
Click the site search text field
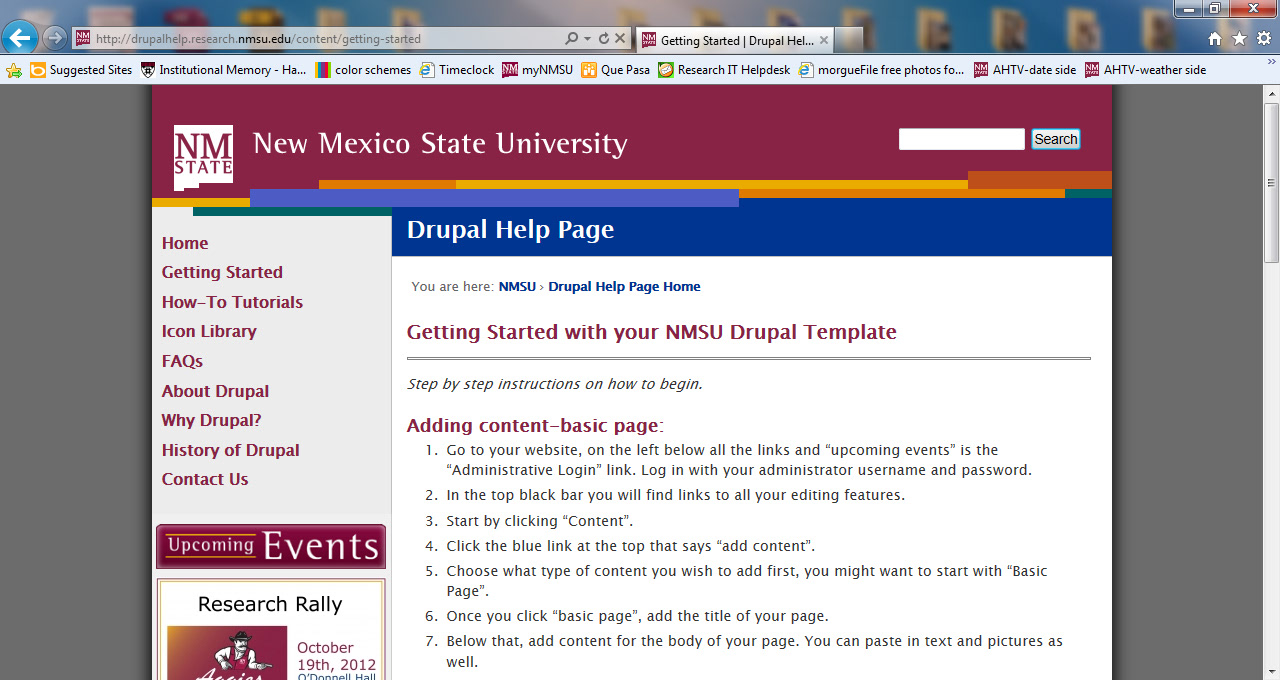click(x=962, y=139)
